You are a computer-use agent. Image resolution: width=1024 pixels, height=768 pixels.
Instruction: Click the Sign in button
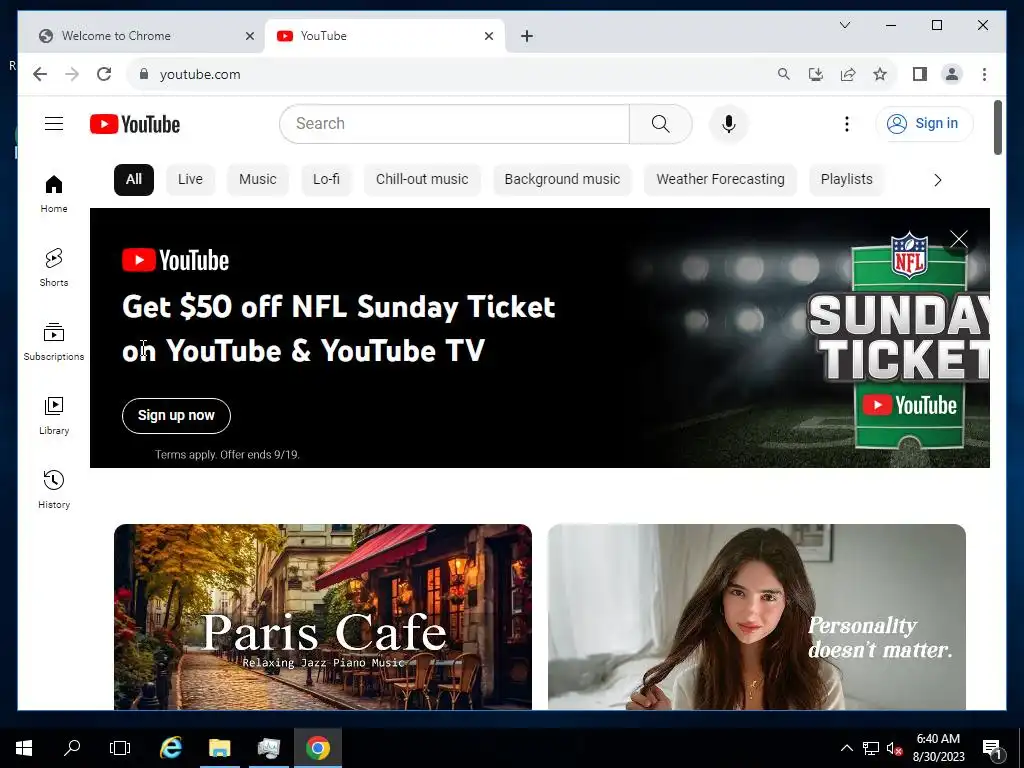tap(924, 123)
